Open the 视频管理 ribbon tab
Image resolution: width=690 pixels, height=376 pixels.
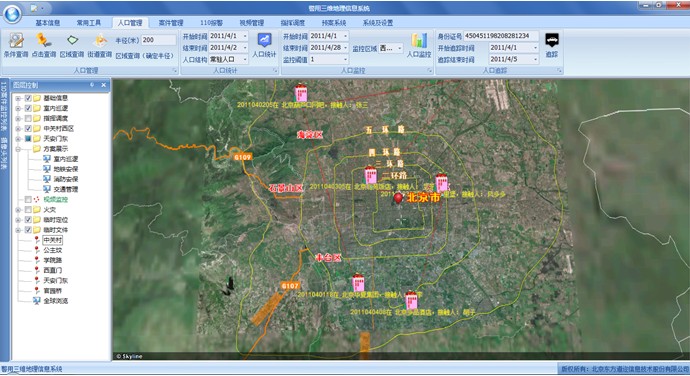pos(252,23)
